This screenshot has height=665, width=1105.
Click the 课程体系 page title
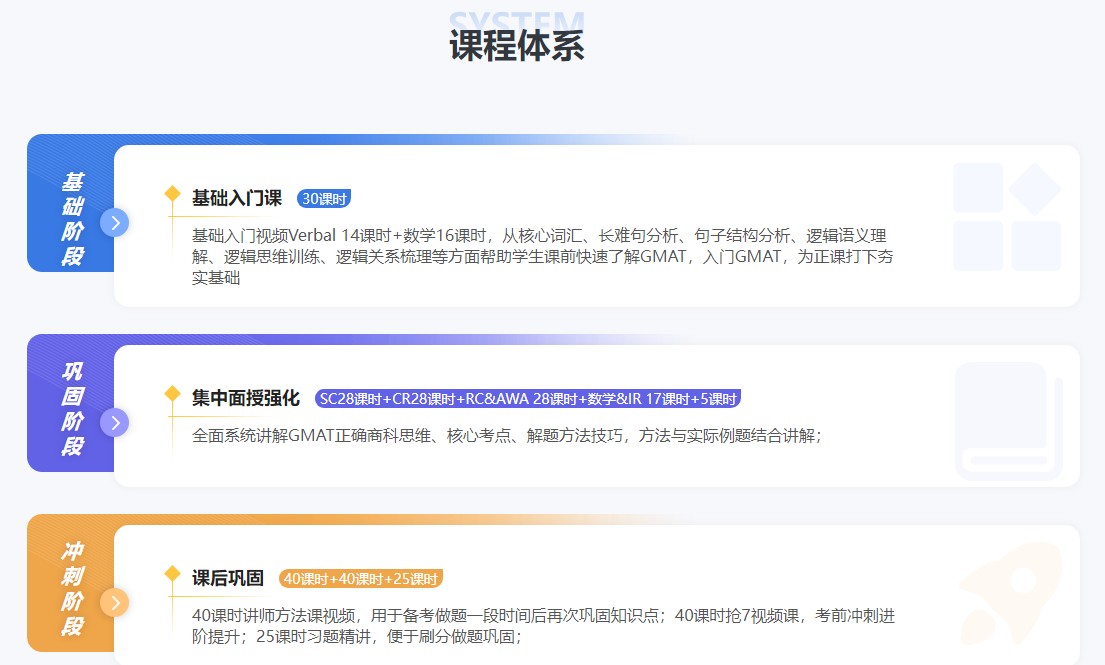517,46
